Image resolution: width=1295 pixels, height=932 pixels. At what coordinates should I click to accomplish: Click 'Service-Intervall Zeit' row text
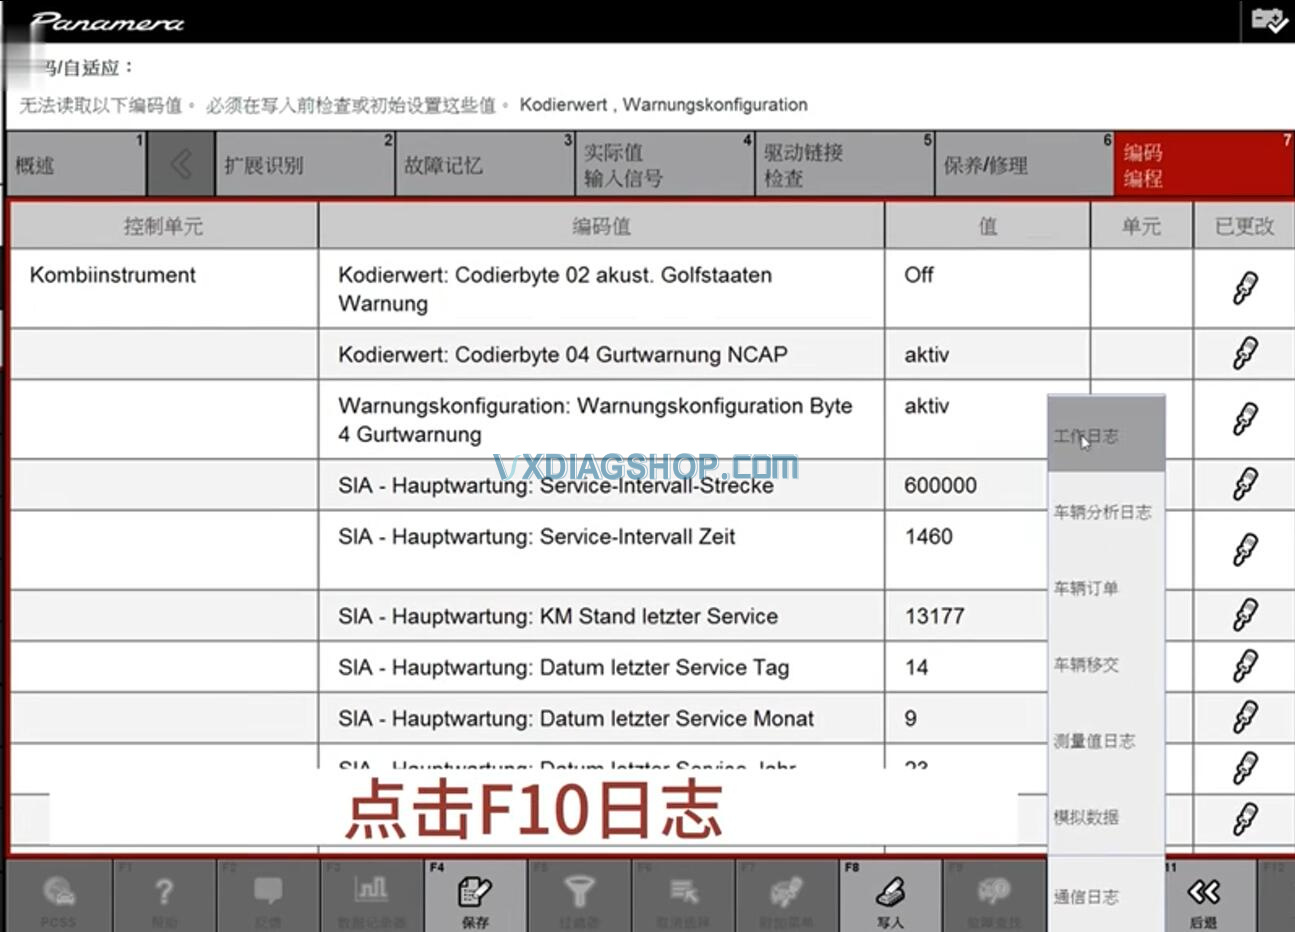click(x=536, y=537)
